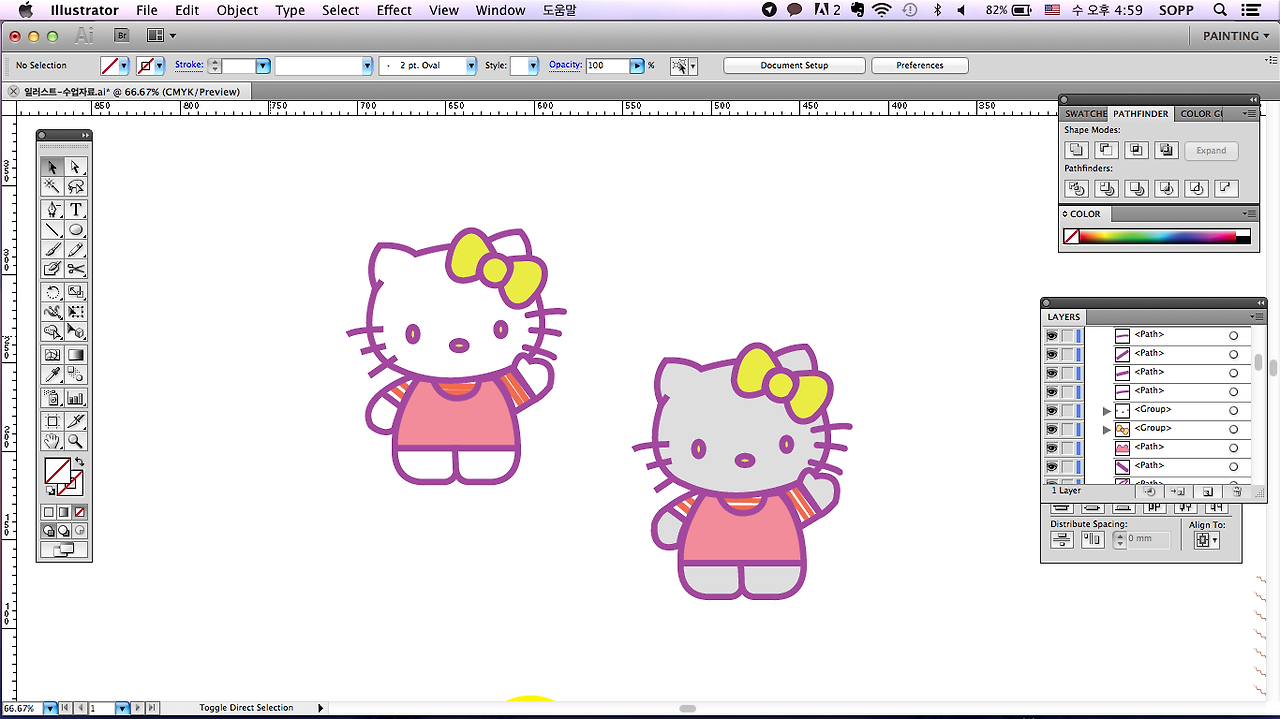Viewport: 1280px width, 719px height.
Task: Click the Minus Back pathfinder icon
Action: tap(1226, 188)
